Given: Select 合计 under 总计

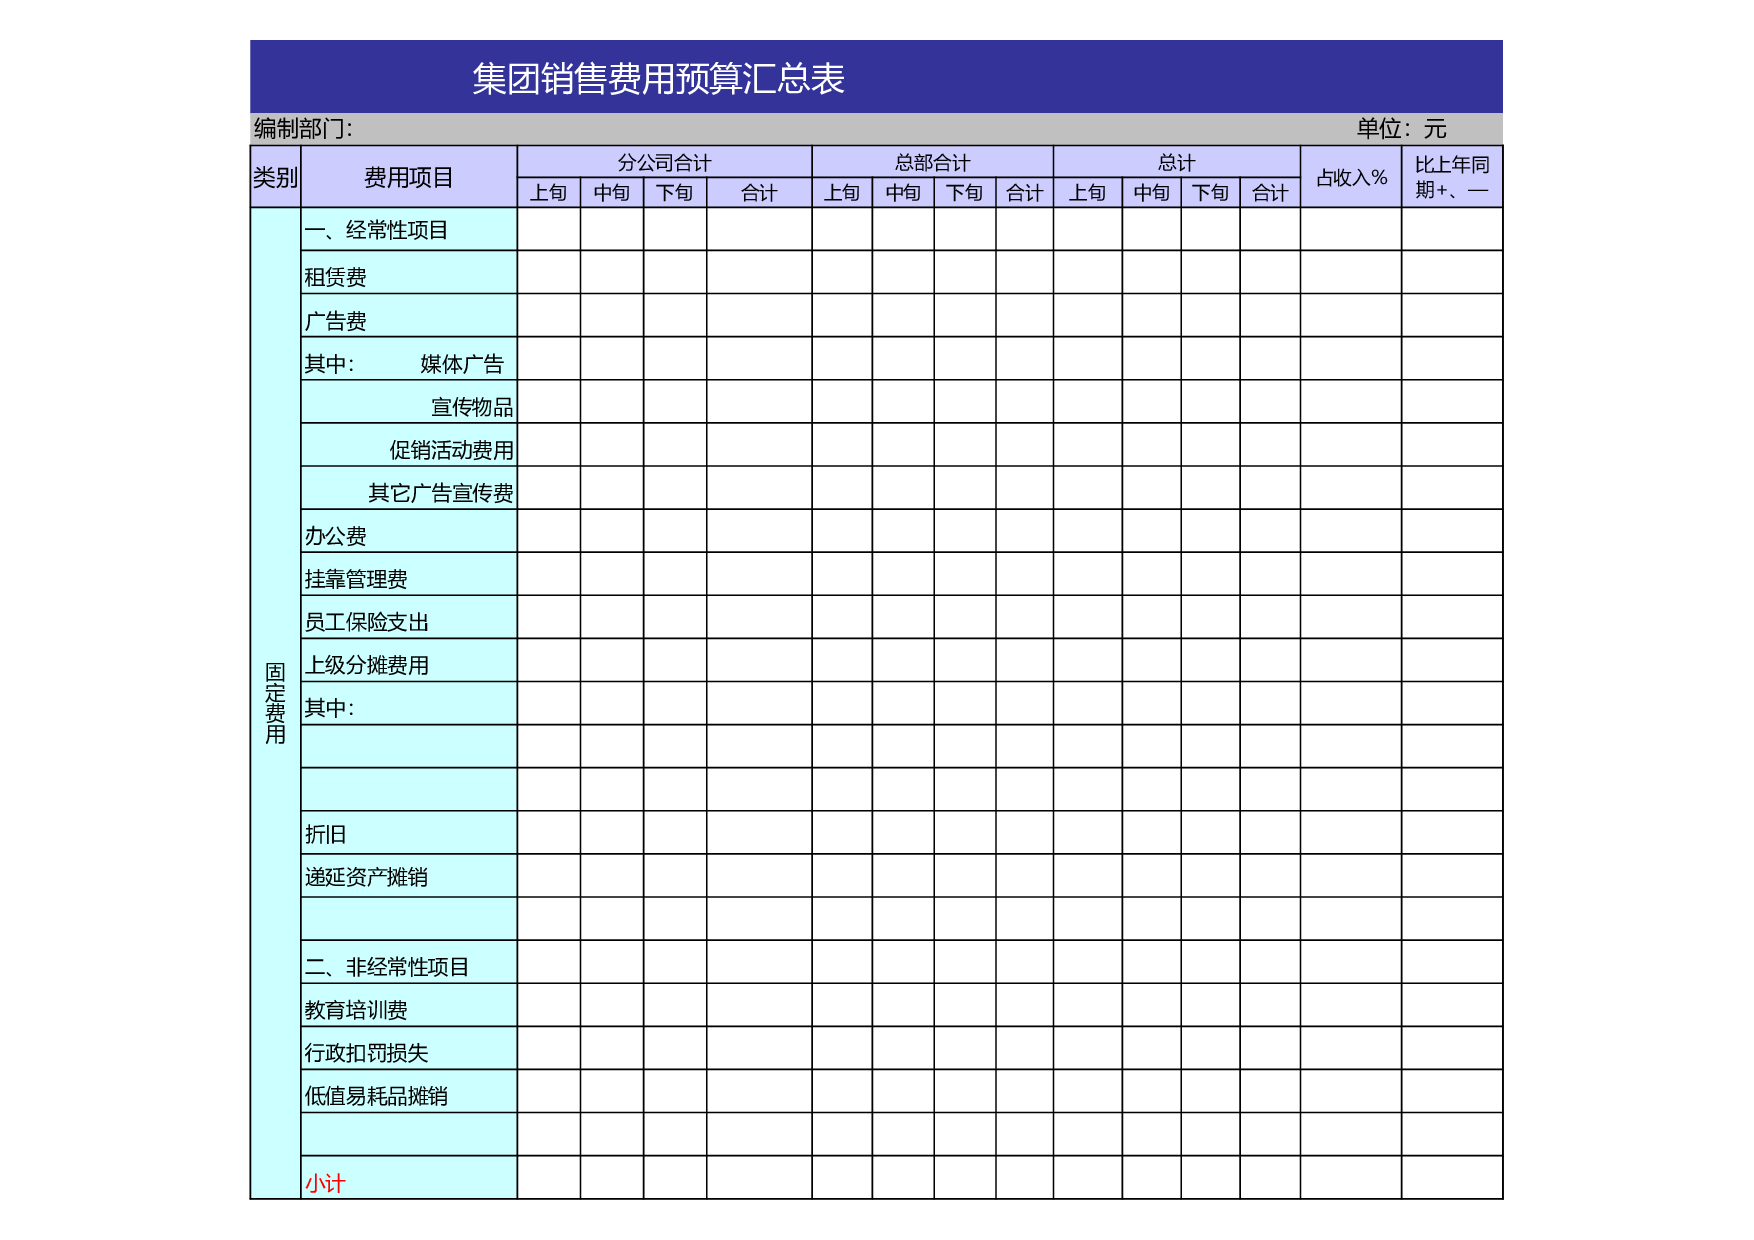Looking at the screenshot, I should (x=1270, y=193).
